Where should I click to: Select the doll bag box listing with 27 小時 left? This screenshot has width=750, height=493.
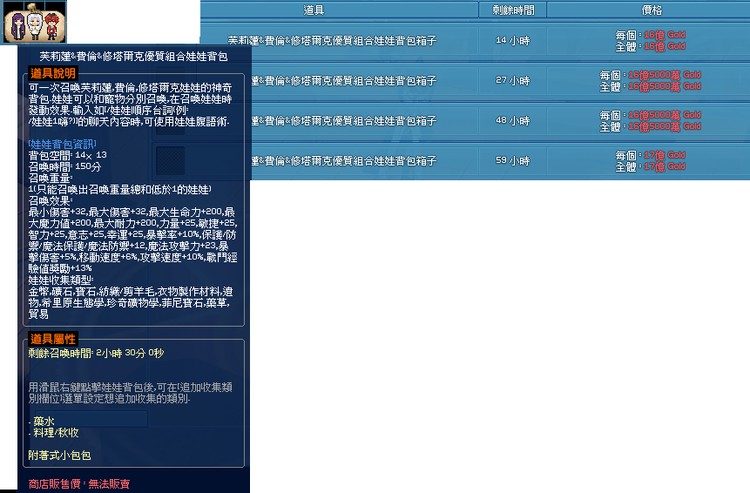[x=500, y=81]
